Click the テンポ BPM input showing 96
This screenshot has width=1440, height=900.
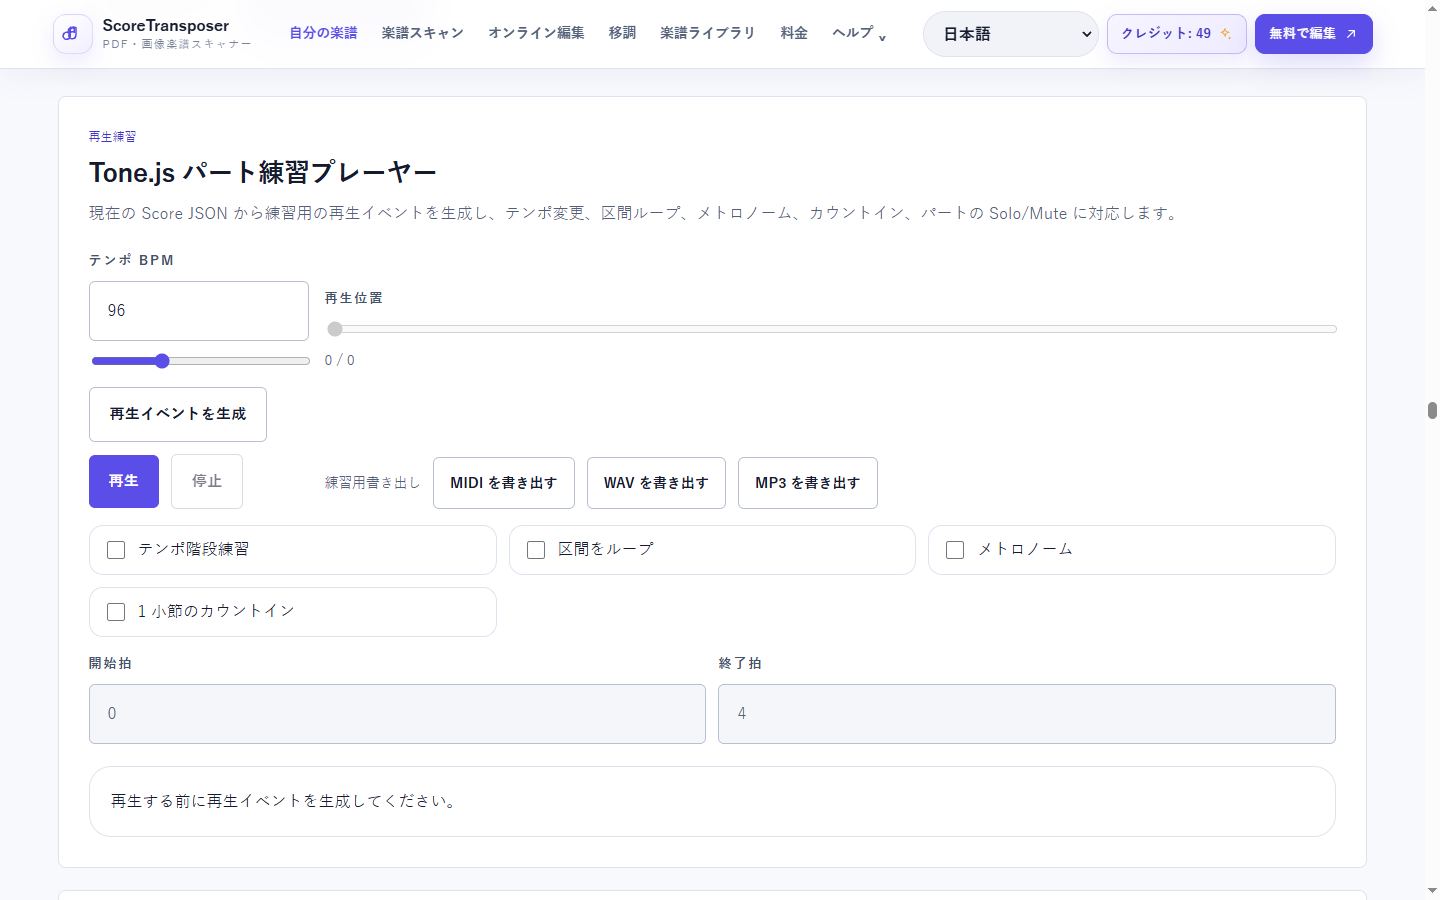pos(199,311)
